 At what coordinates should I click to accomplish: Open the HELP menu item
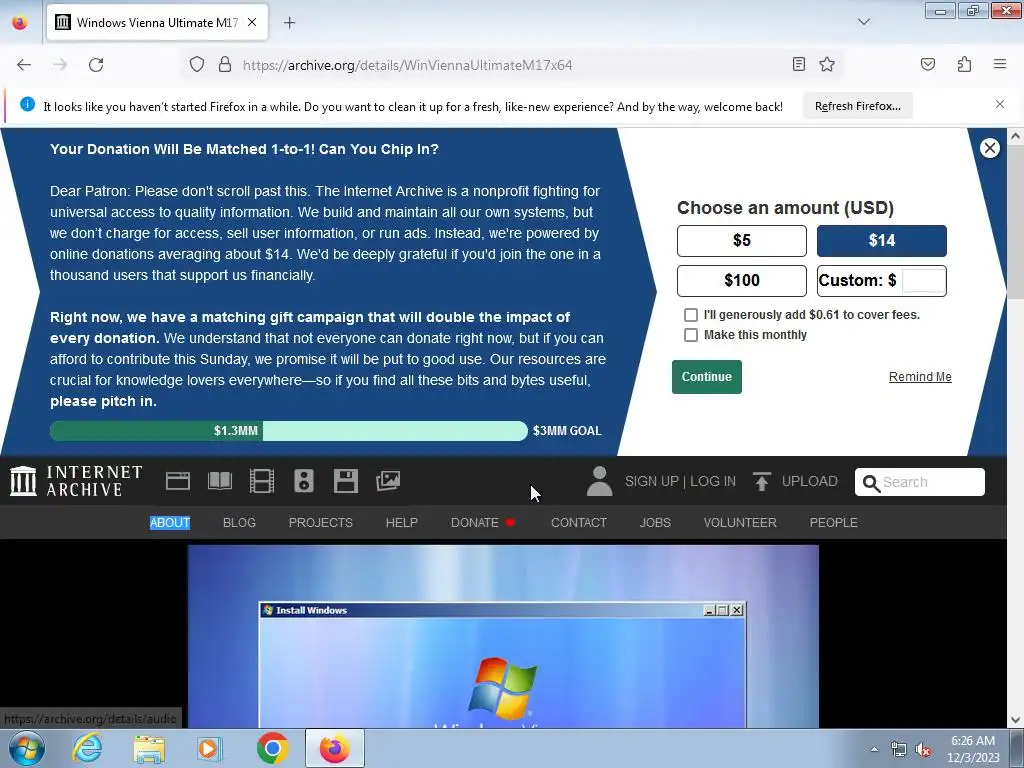tap(401, 522)
